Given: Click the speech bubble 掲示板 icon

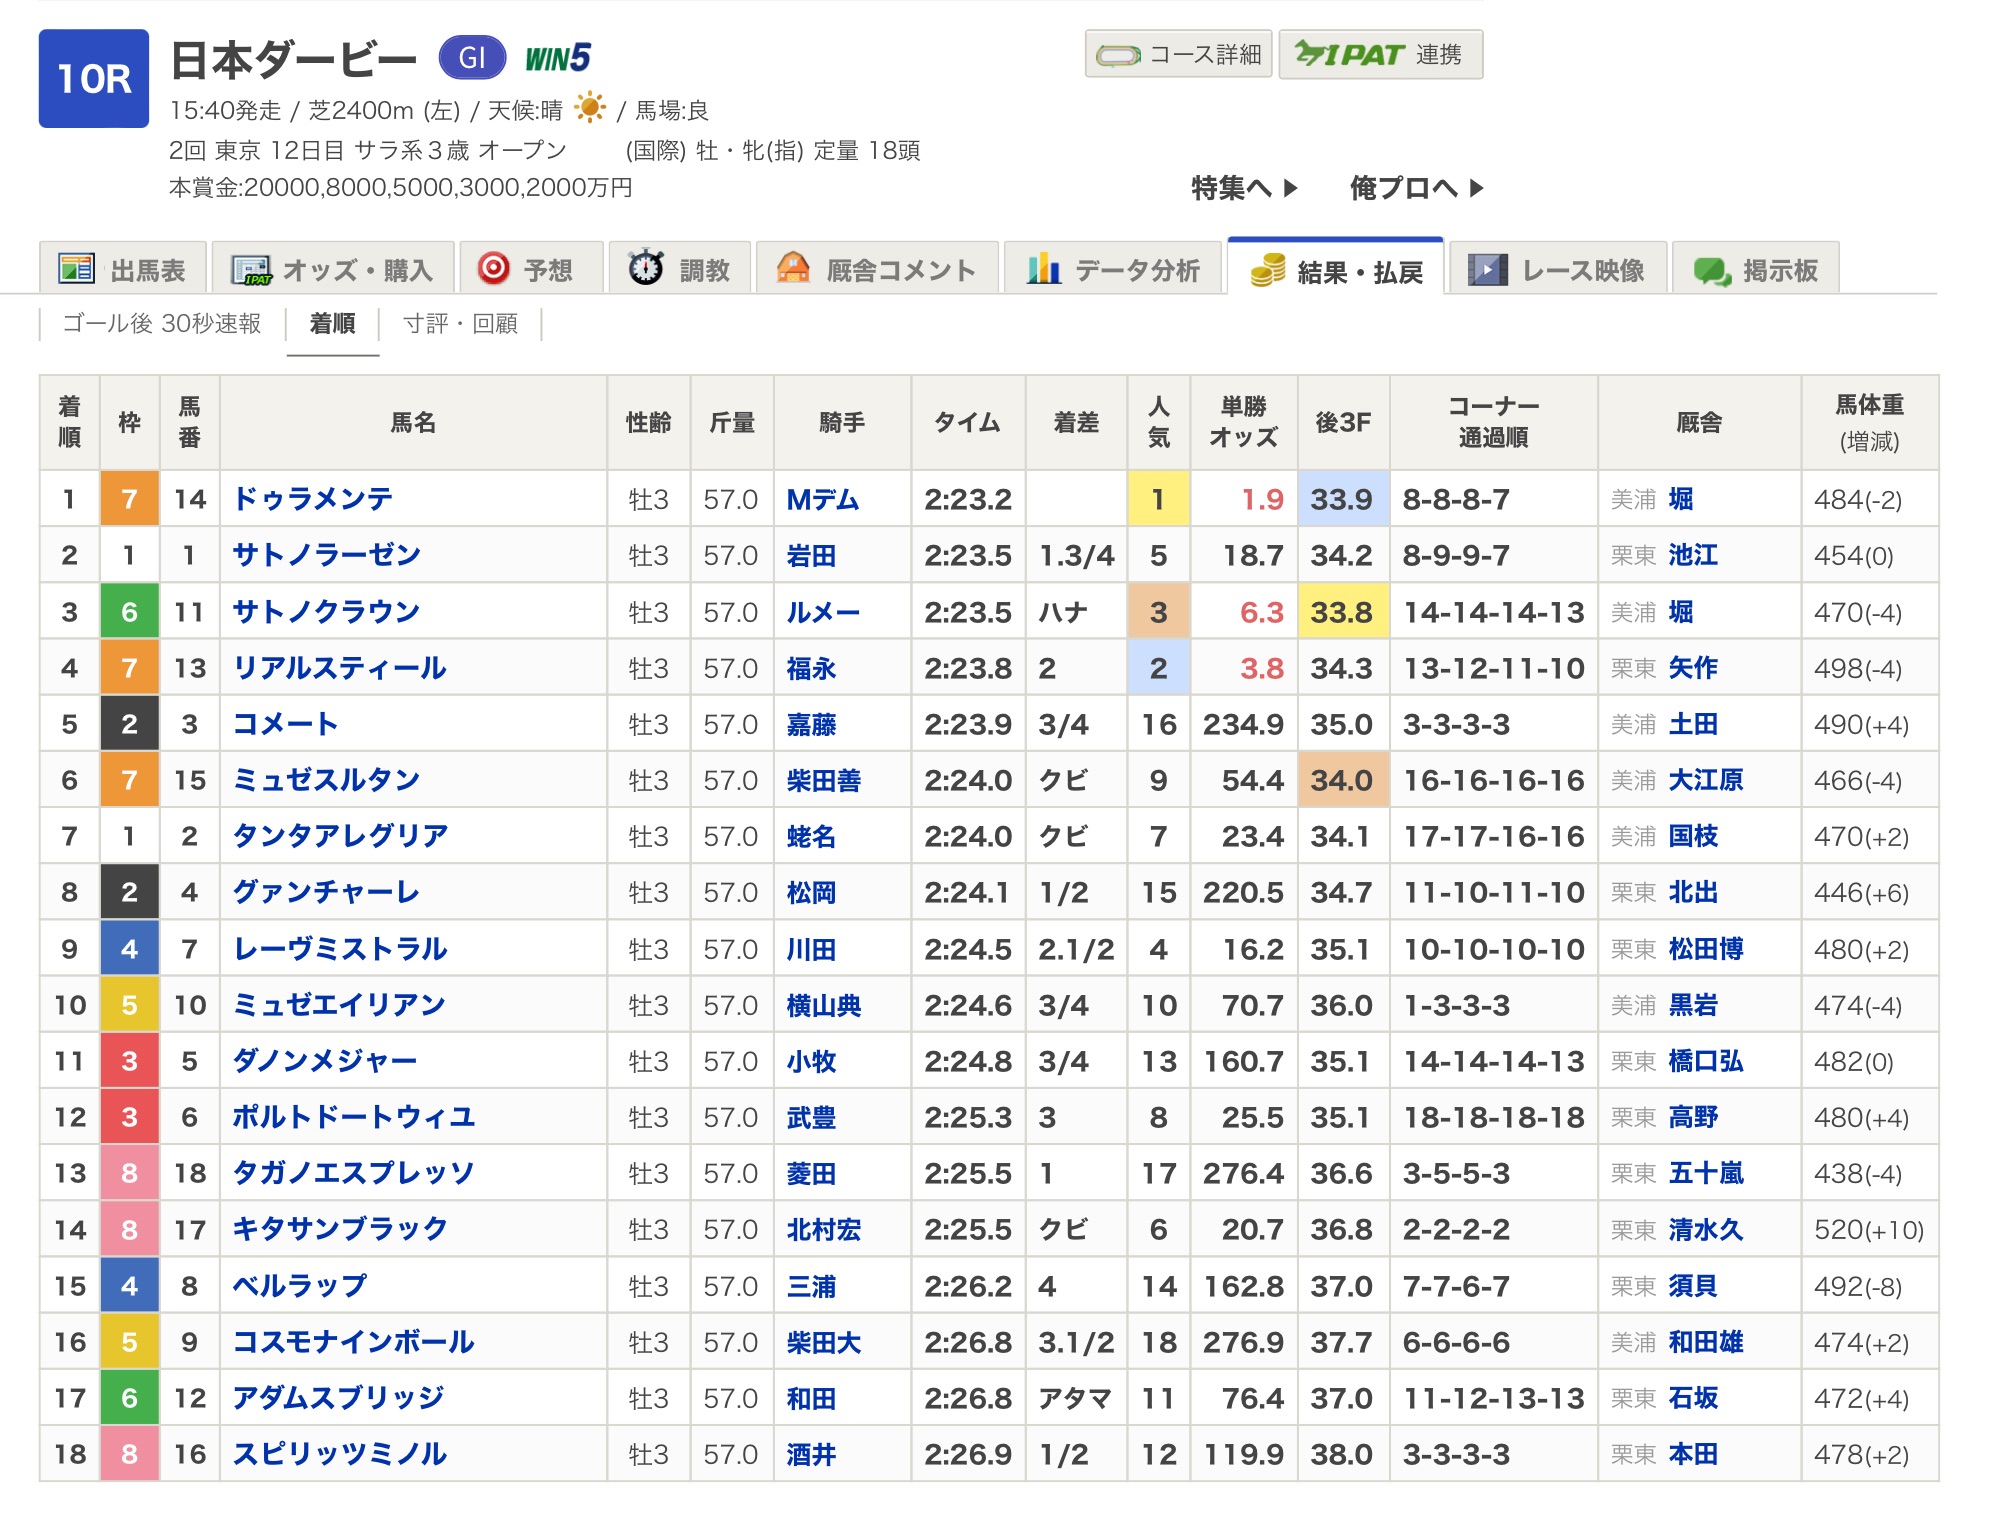Looking at the screenshot, I should (x=1712, y=271).
